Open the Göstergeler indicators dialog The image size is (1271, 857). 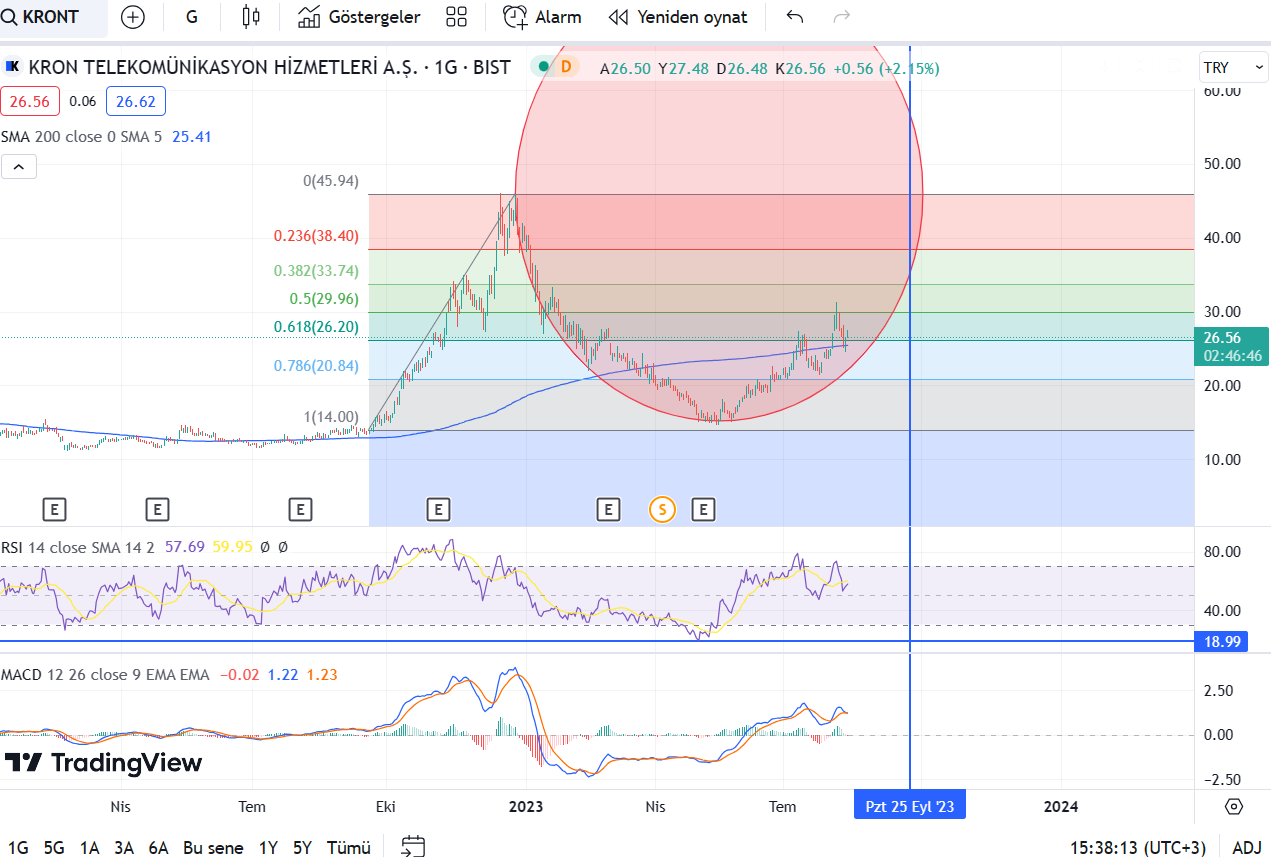pyautogui.click(x=359, y=17)
